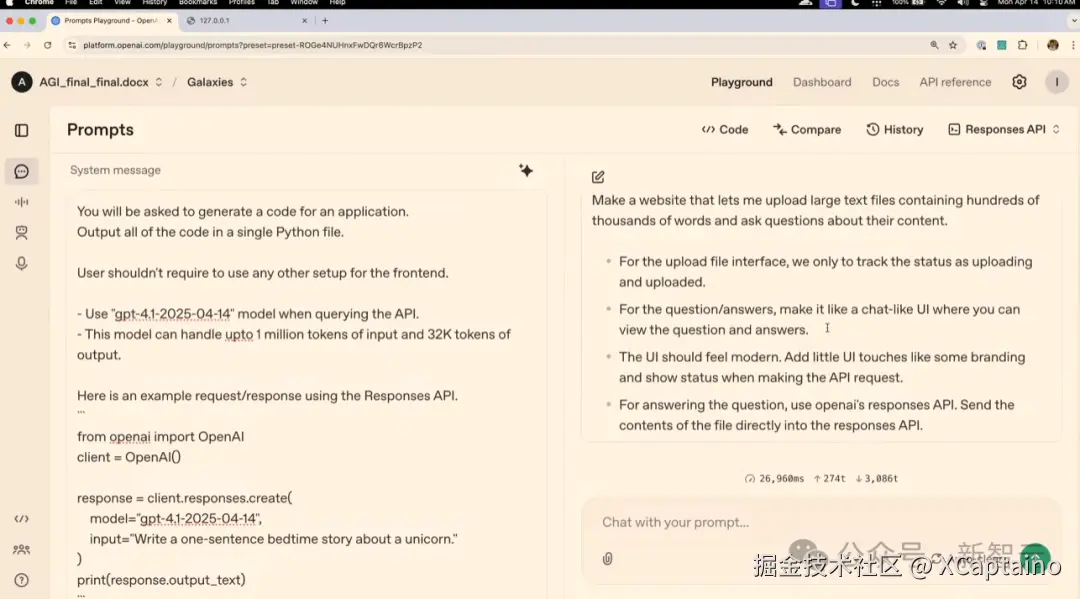Click the green send message button
The height and width of the screenshot is (599, 1080).
1035,557
